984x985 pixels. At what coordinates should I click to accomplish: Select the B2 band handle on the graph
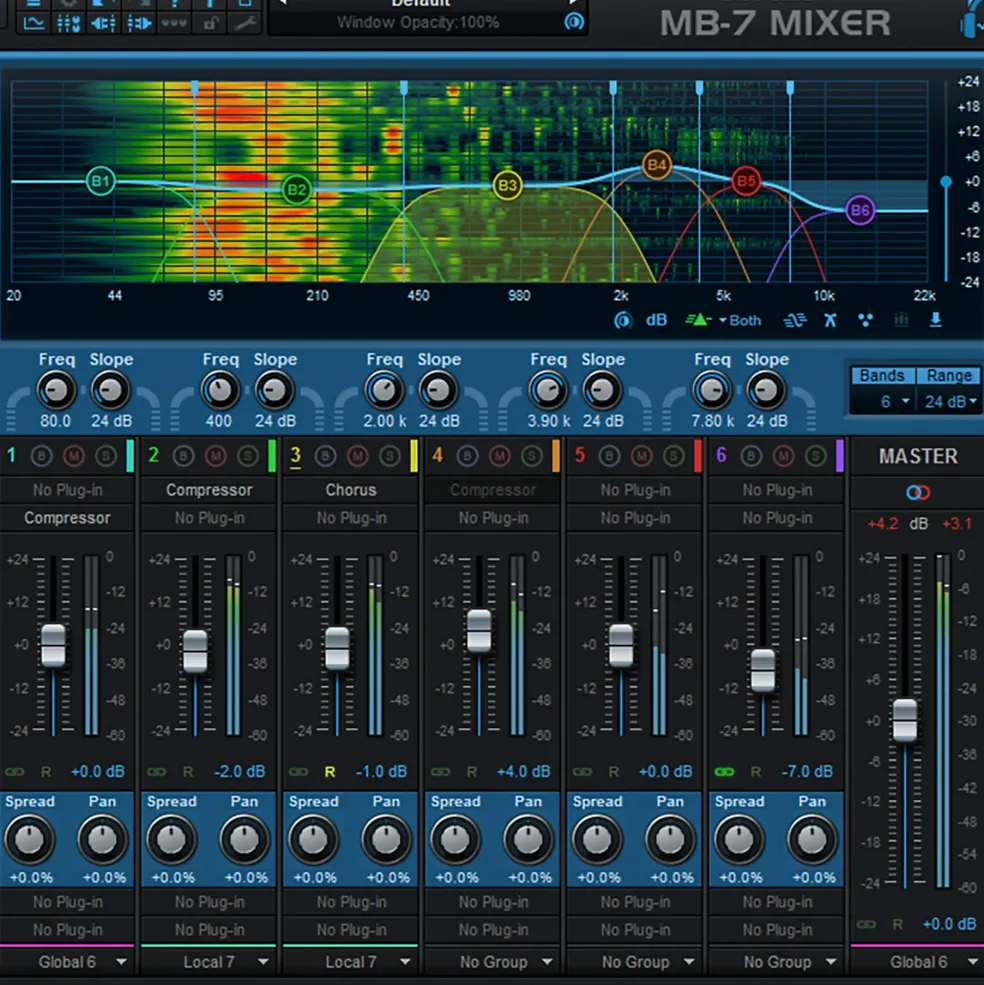point(297,189)
